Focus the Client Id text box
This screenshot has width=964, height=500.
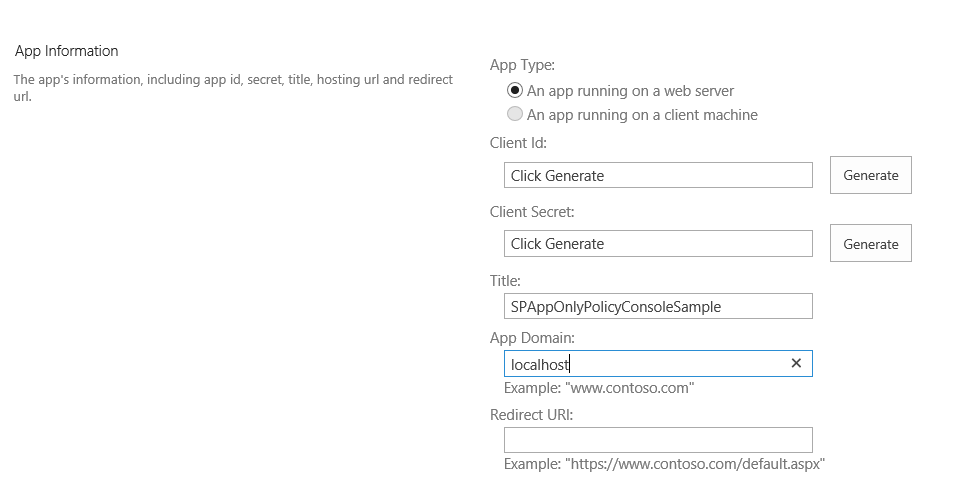point(658,175)
